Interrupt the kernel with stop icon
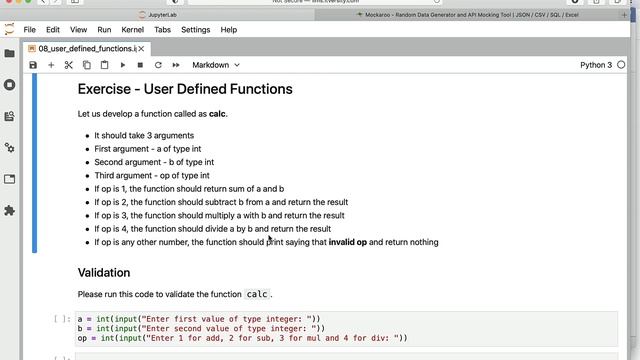 coord(140,65)
